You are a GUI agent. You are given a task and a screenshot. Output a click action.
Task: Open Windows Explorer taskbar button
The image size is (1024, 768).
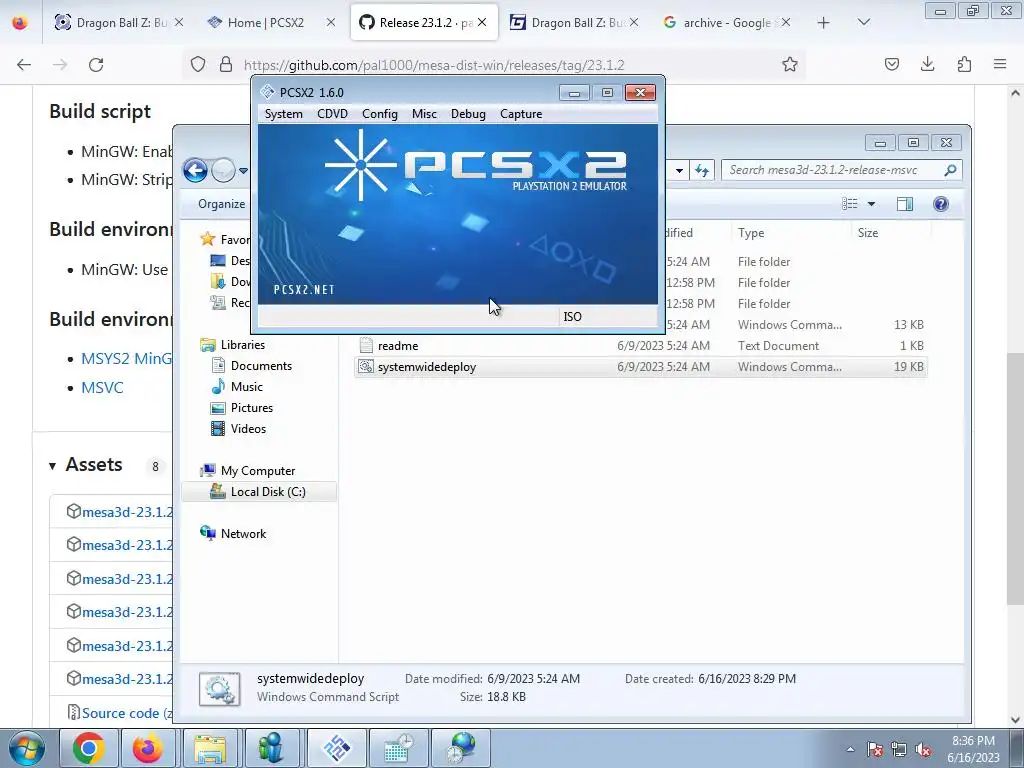point(210,748)
